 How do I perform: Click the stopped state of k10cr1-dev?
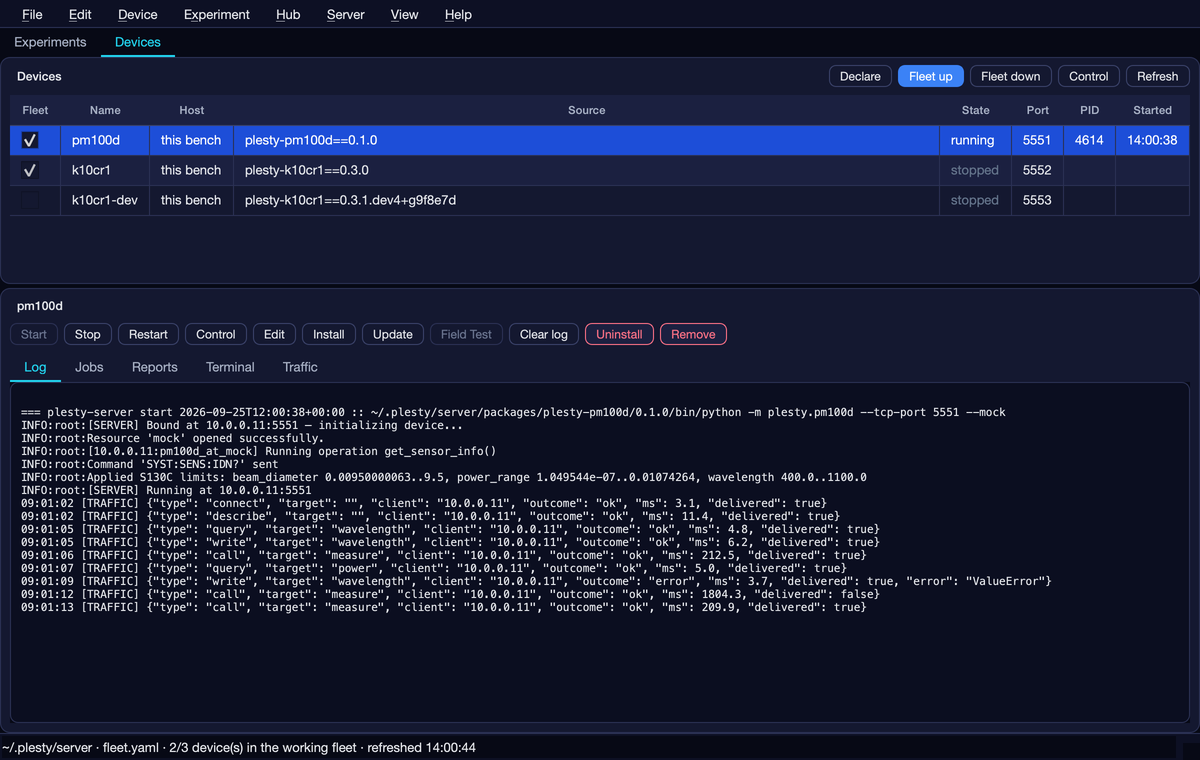[975, 200]
